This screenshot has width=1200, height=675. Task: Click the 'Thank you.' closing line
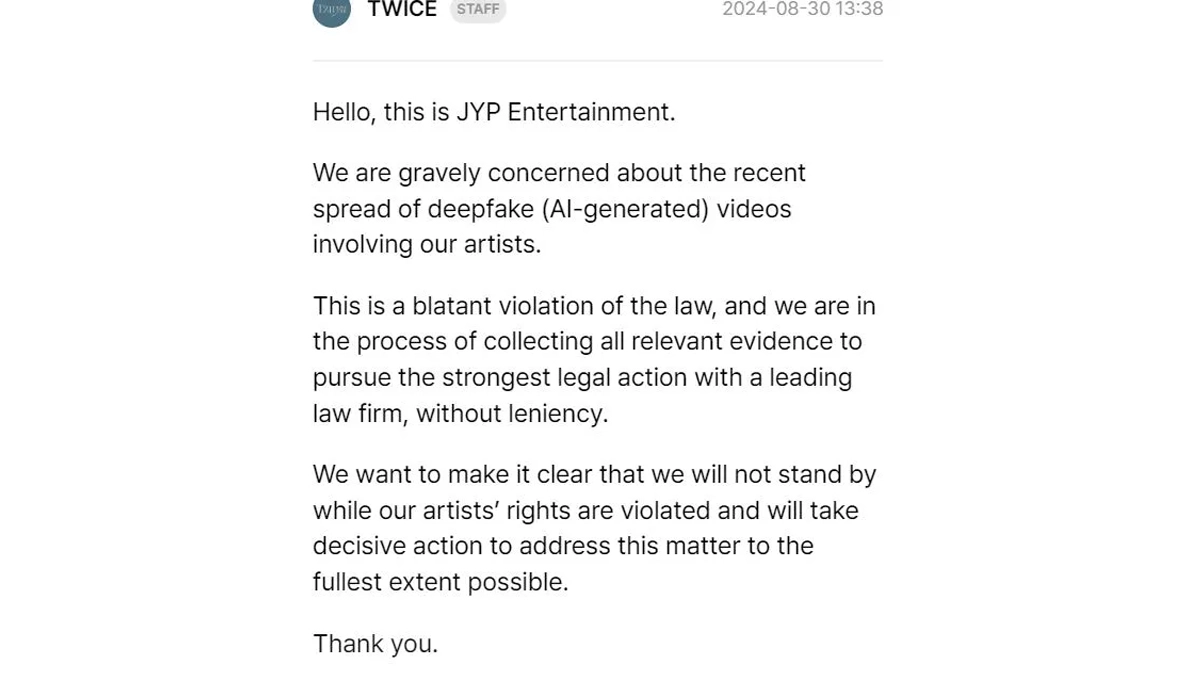click(x=375, y=644)
